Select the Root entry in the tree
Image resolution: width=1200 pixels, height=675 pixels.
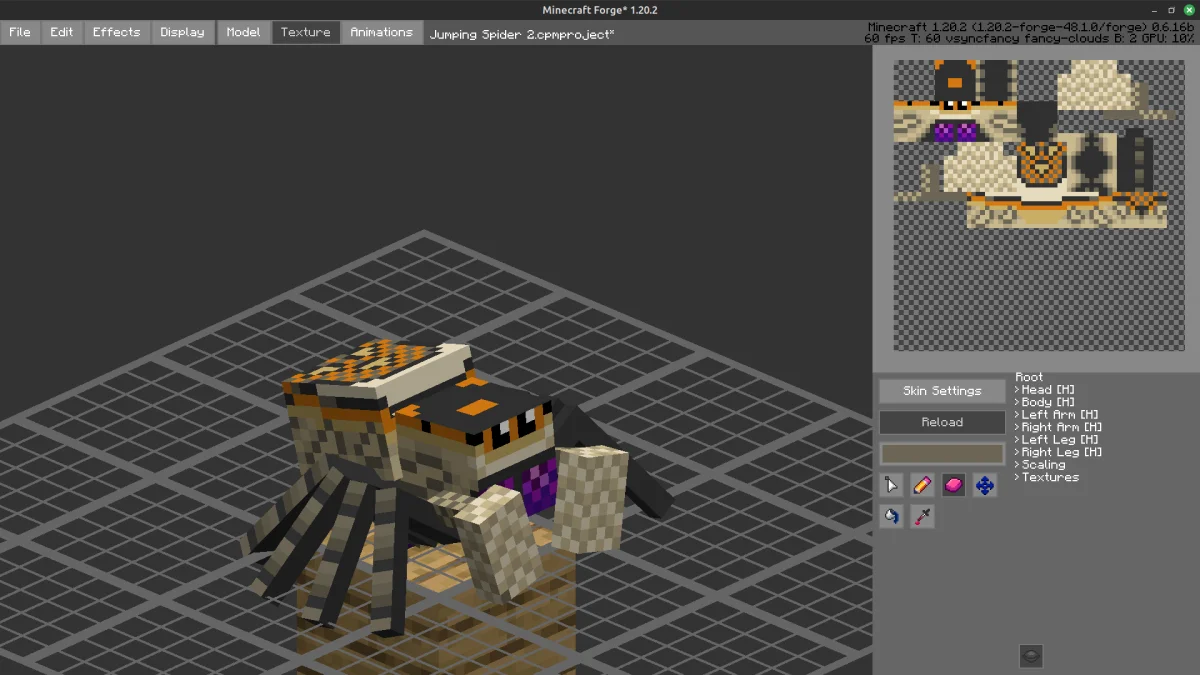[1029, 377]
